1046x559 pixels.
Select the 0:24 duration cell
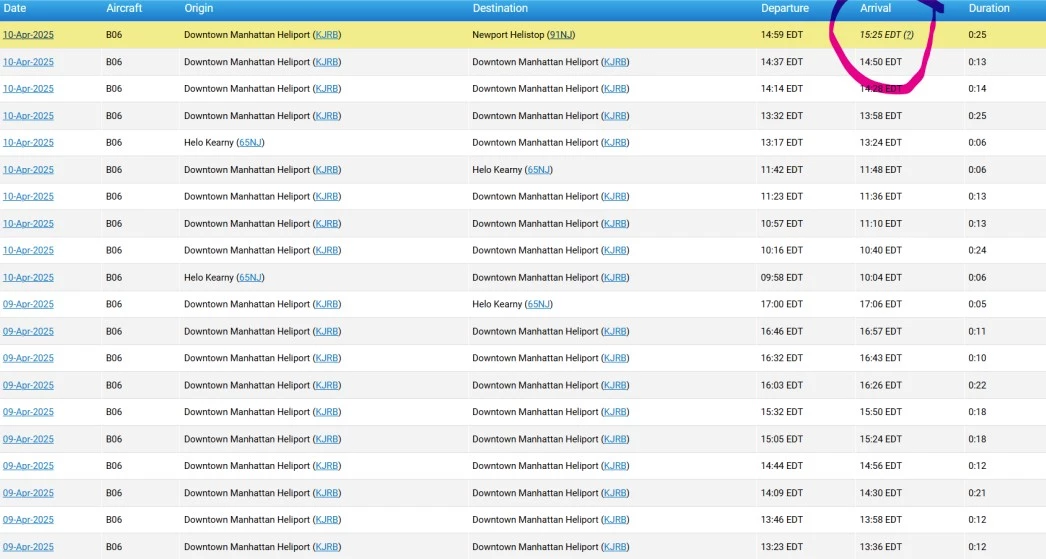click(977, 250)
